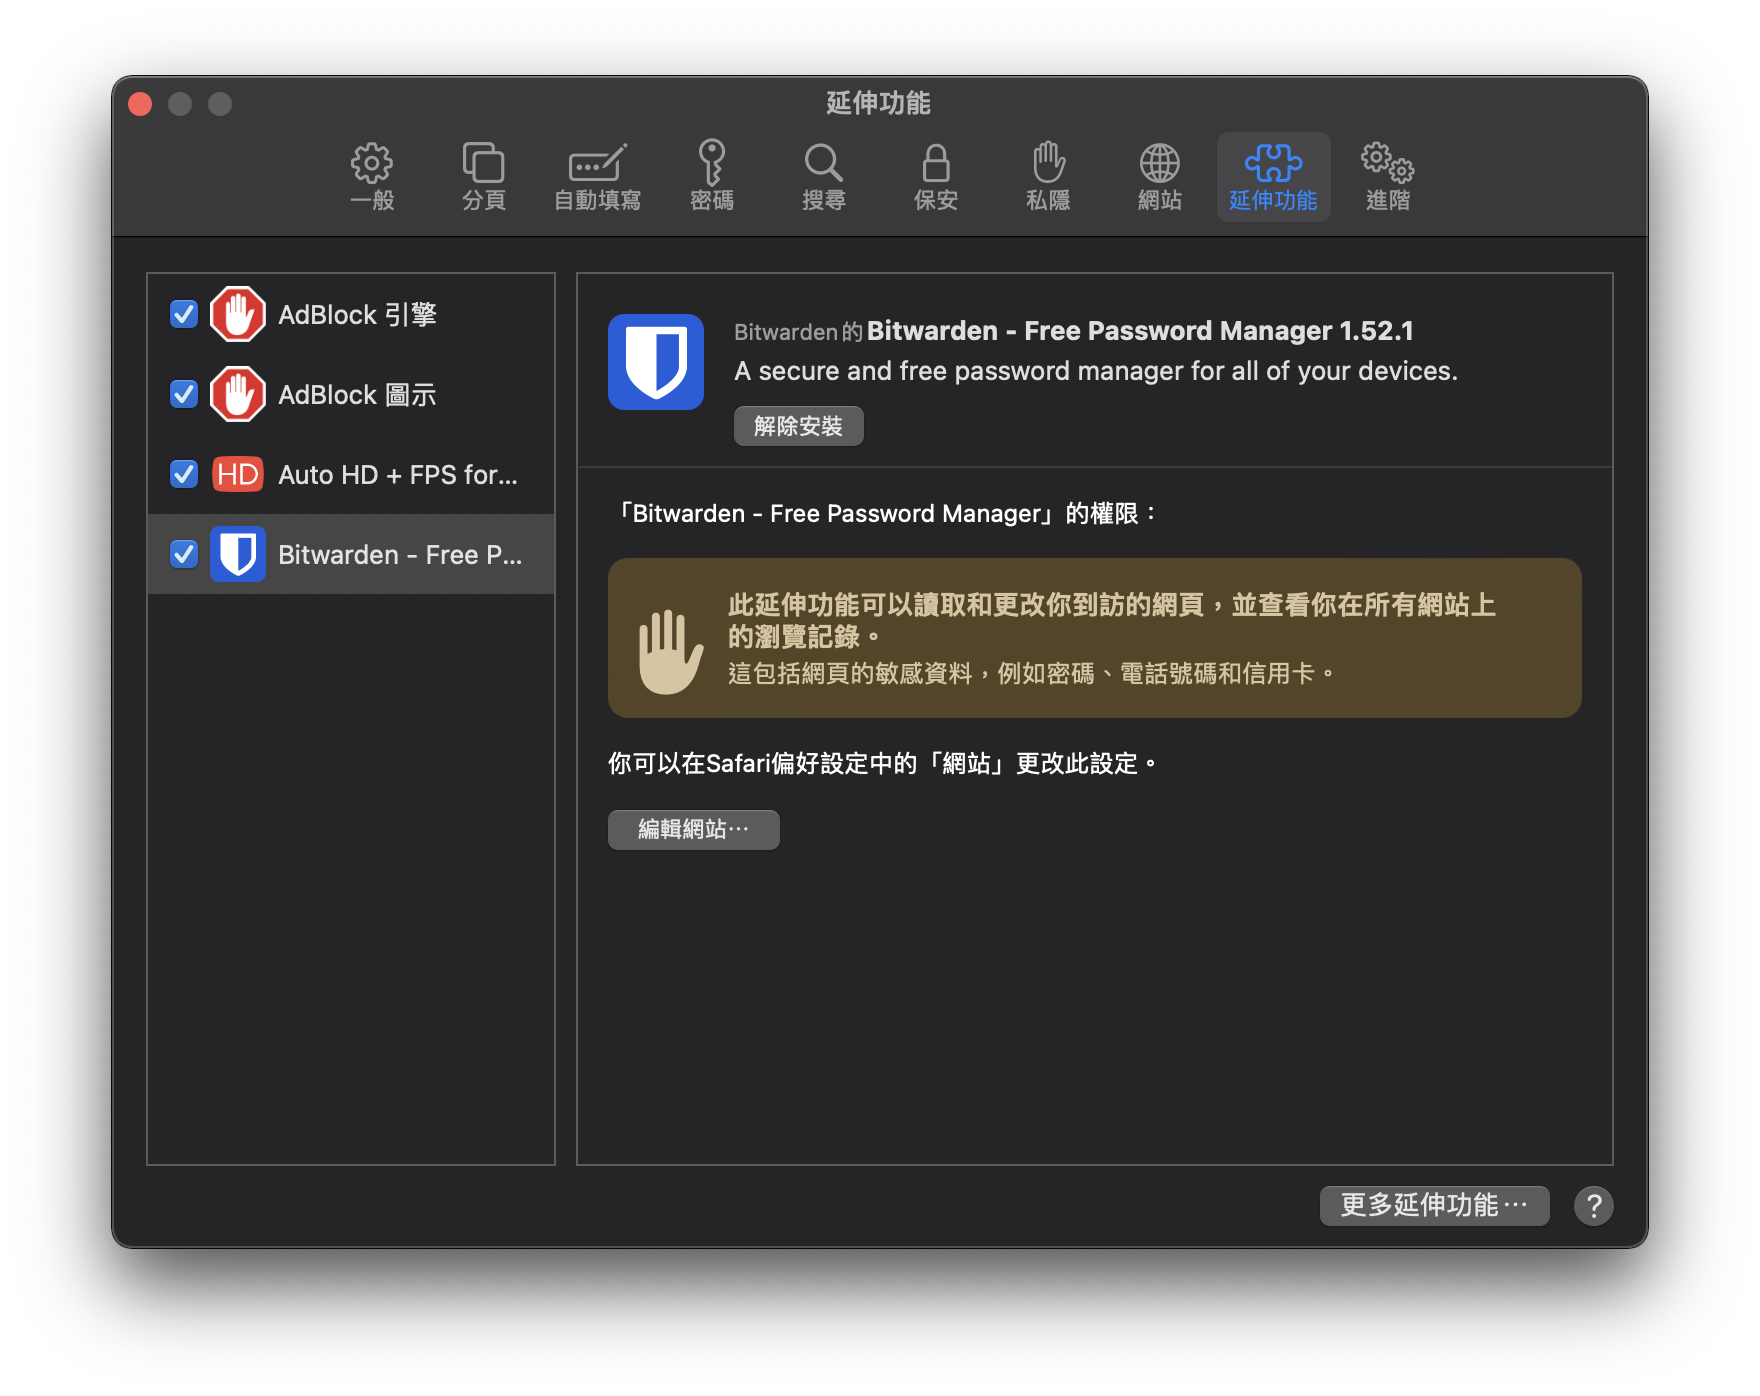The image size is (1760, 1396).
Task: Click the 'A secure and free password manager' description
Action: coord(1096,371)
